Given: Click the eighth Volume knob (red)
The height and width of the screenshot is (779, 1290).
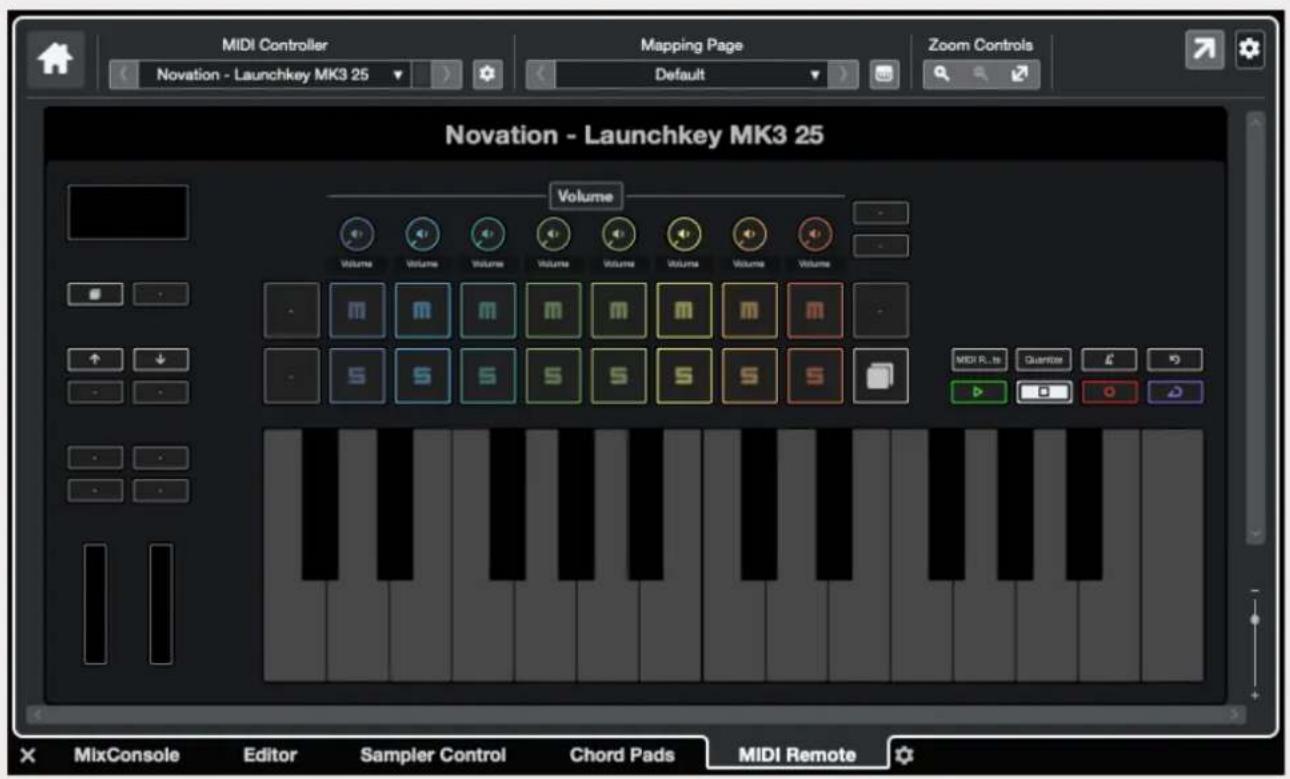Looking at the screenshot, I should point(816,235).
